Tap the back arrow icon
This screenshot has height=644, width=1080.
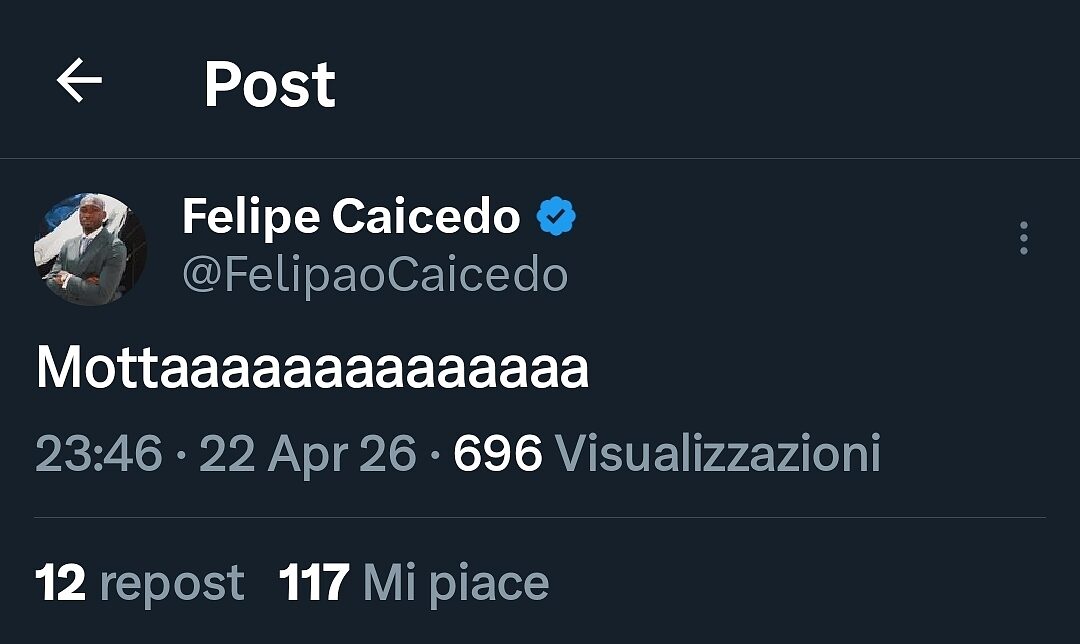(80, 81)
